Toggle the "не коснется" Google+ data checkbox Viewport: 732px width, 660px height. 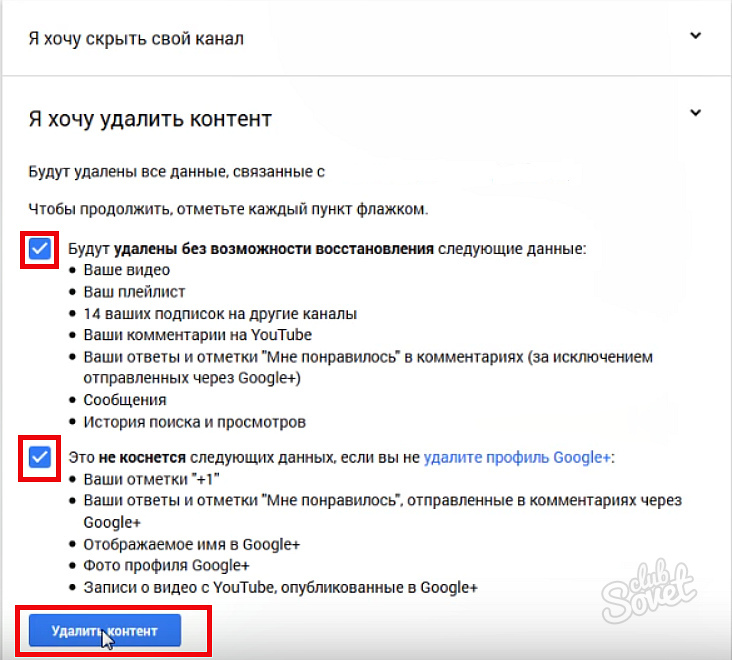point(40,458)
